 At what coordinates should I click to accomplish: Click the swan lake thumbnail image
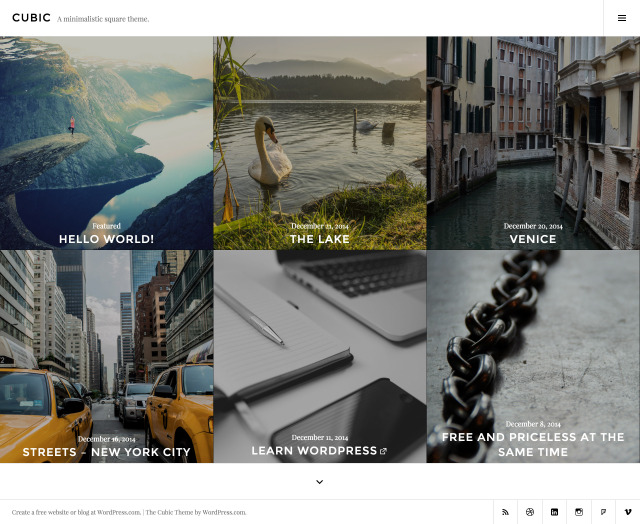coord(319,130)
